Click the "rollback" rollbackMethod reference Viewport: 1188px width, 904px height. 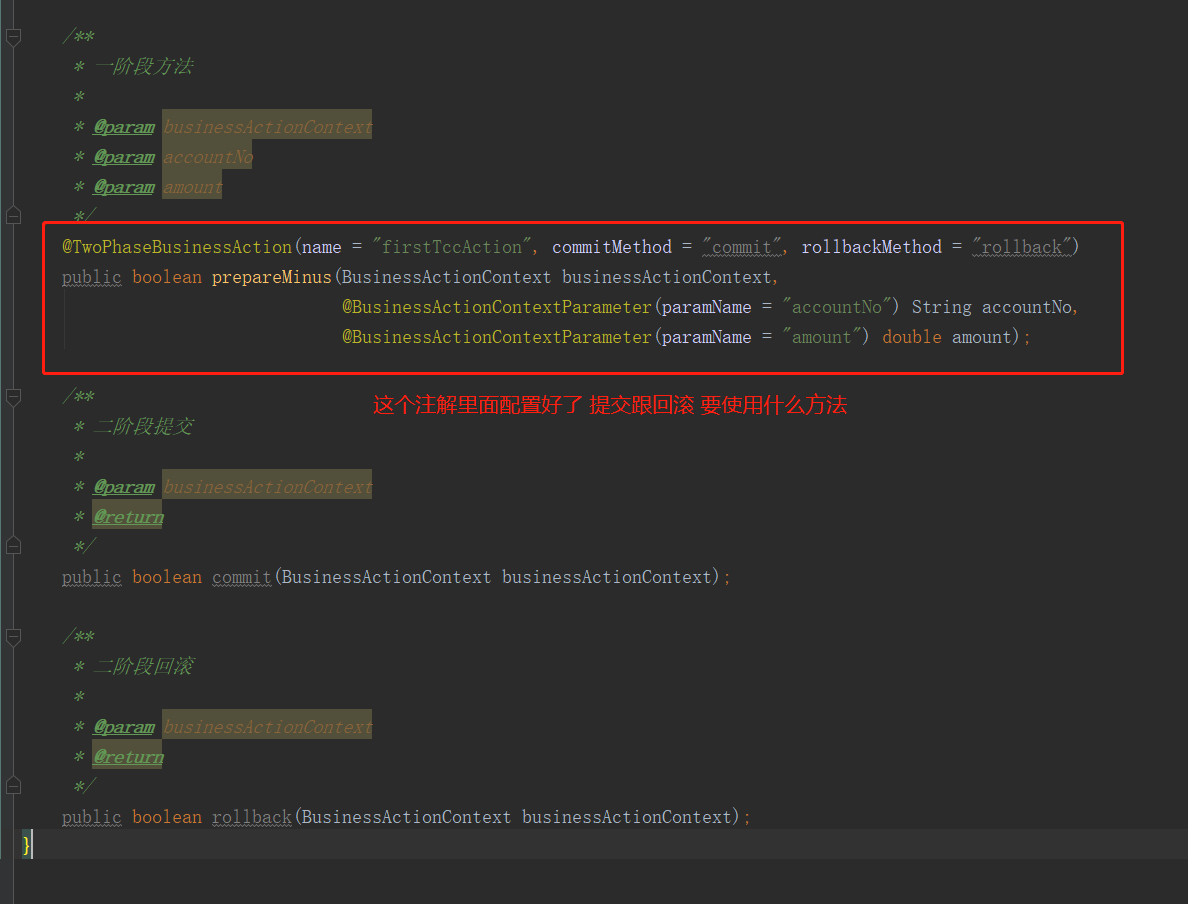tap(1022, 247)
